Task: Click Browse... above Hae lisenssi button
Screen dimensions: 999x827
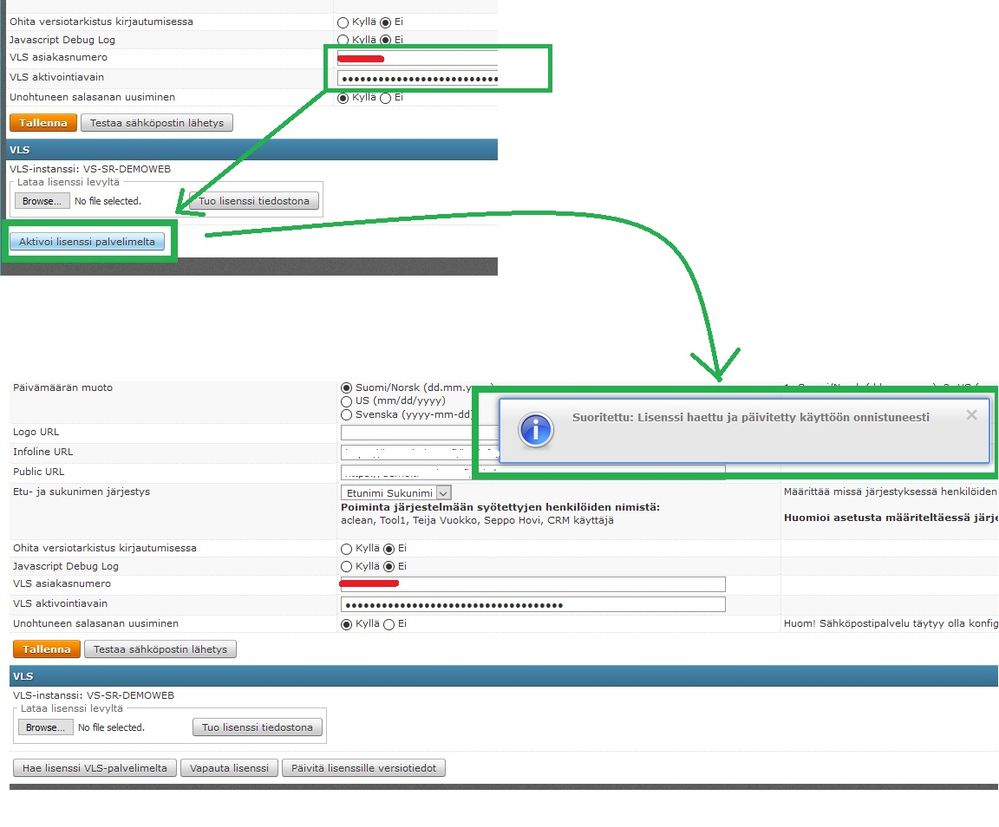Action: [x=45, y=727]
